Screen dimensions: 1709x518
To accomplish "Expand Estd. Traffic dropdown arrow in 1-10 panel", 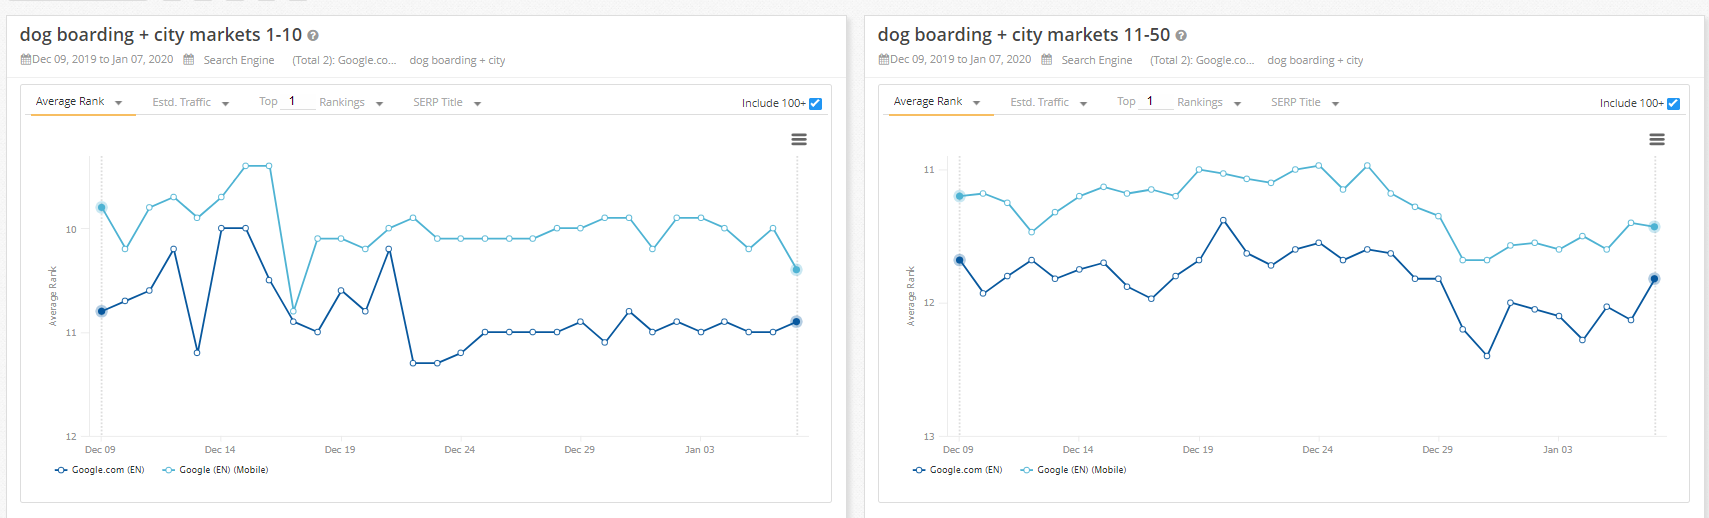I will click(x=226, y=104).
